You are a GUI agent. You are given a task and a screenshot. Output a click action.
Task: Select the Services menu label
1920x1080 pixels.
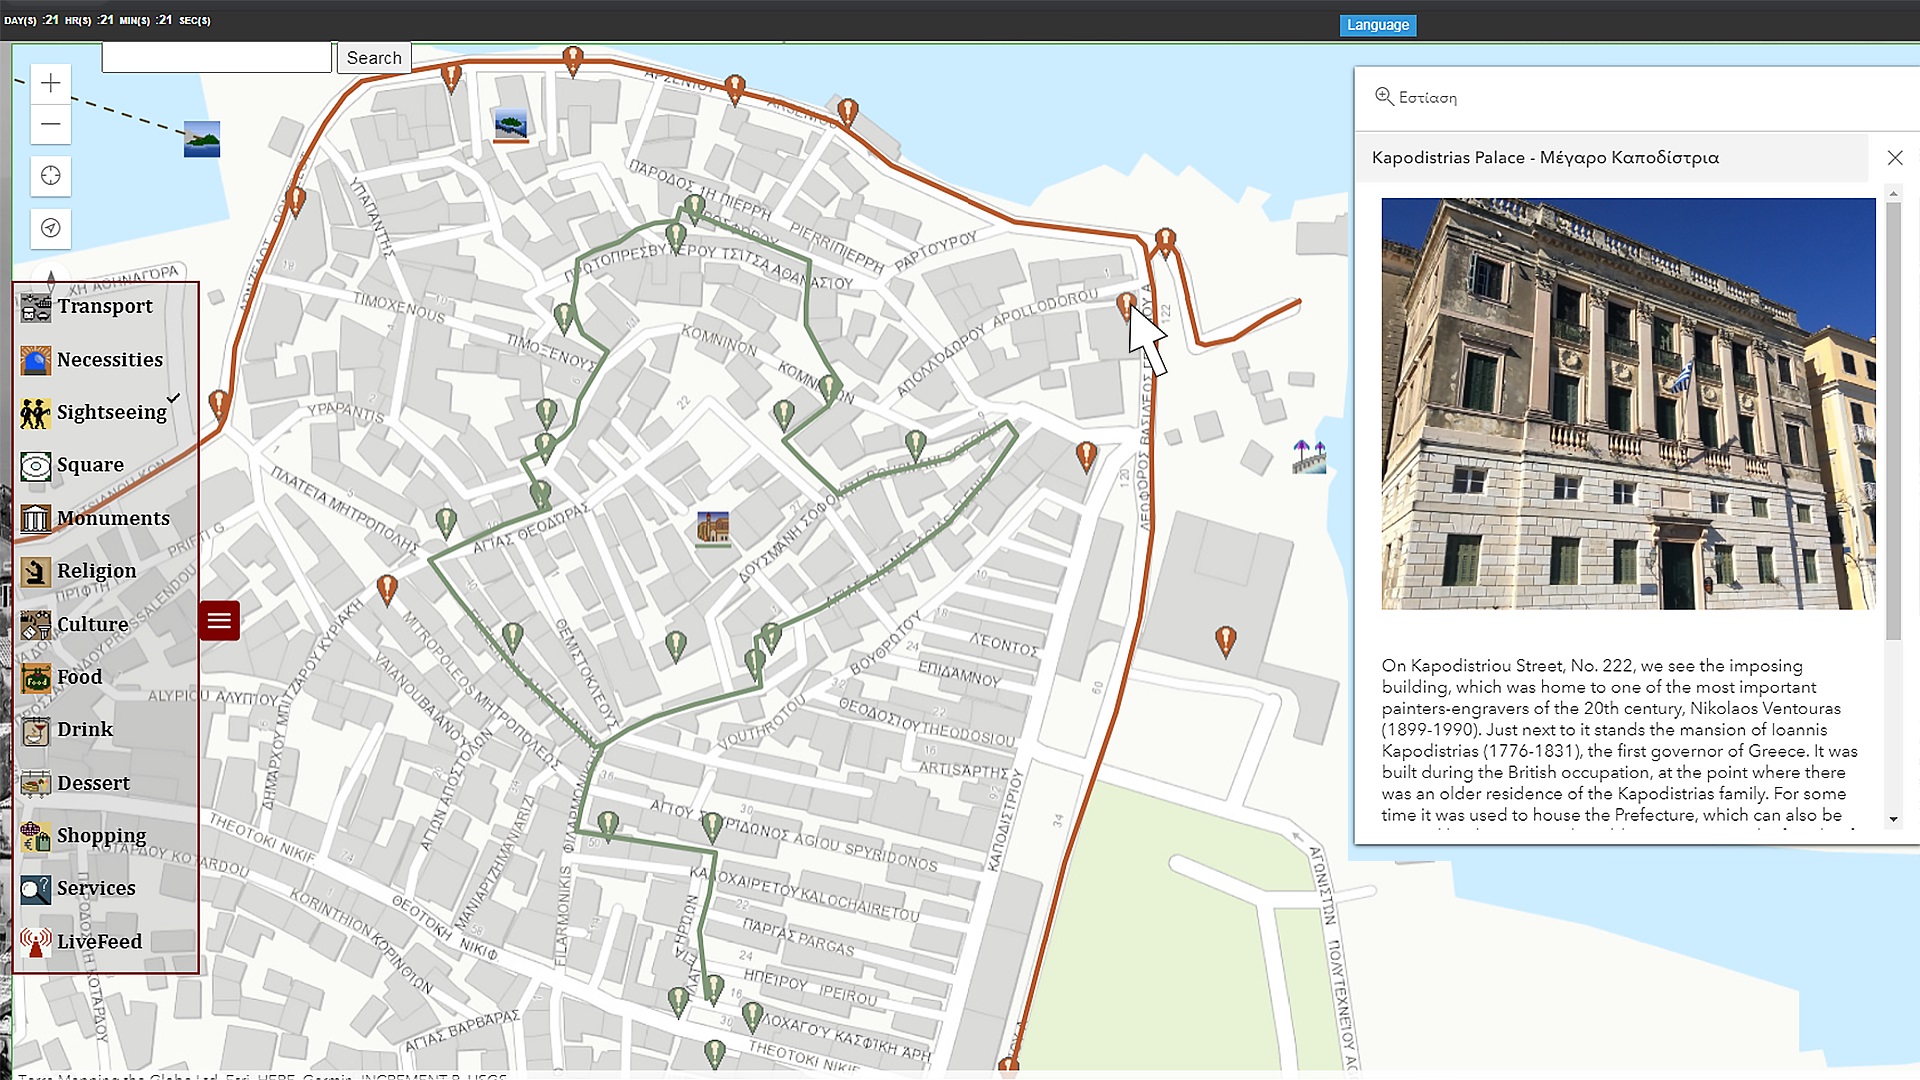(x=96, y=888)
